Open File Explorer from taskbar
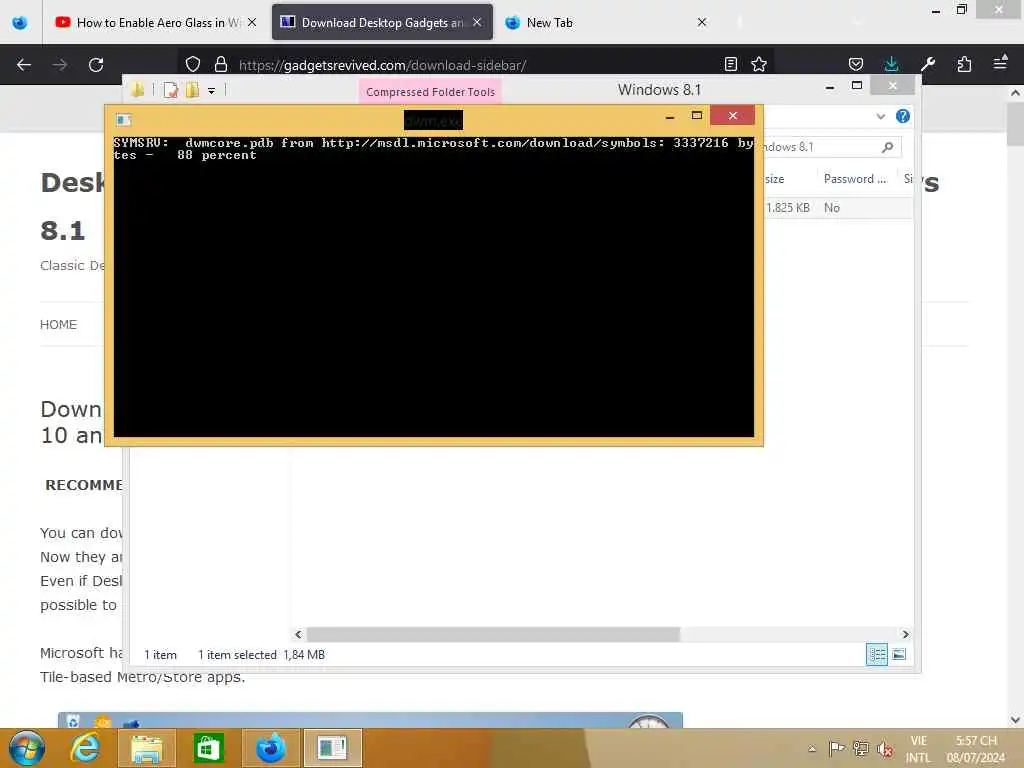1024x768 pixels. (x=146, y=749)
